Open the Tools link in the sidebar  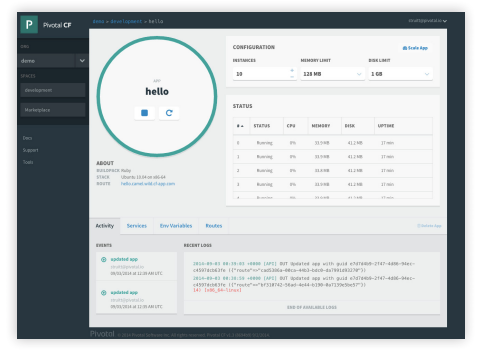[28, 162]
